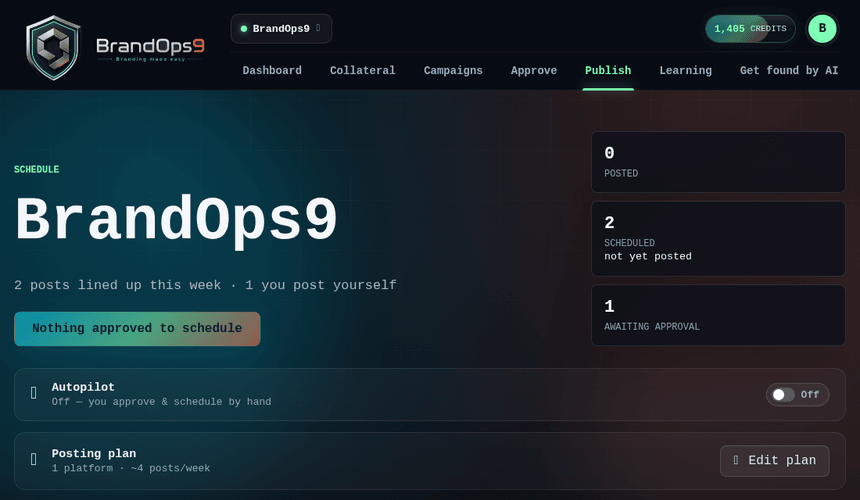860x500 pixels.
Task: Click the SCHEDULE section label
Action: [x=36, y=169]
